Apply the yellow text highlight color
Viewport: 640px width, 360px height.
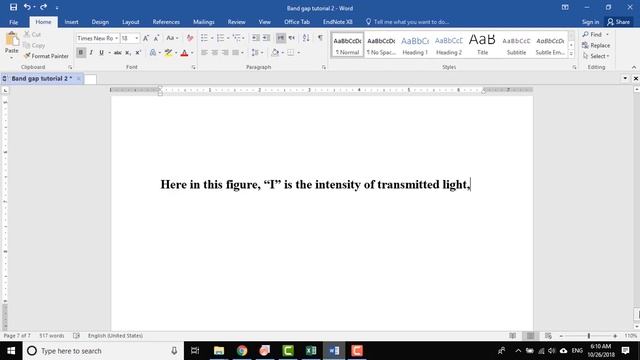coord(168,53)
